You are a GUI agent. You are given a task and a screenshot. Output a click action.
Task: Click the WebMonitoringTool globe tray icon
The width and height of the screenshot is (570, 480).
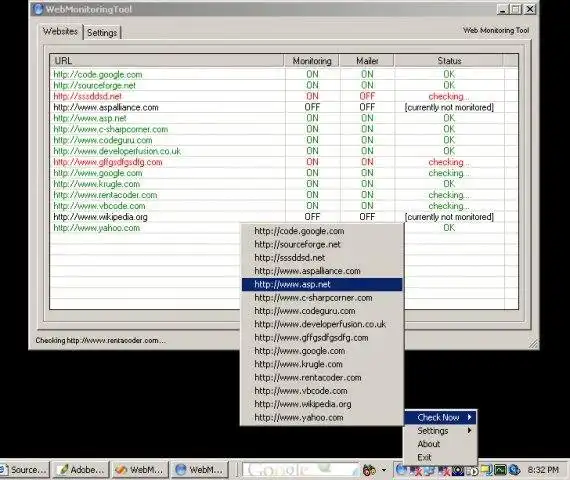coord(401,470)
